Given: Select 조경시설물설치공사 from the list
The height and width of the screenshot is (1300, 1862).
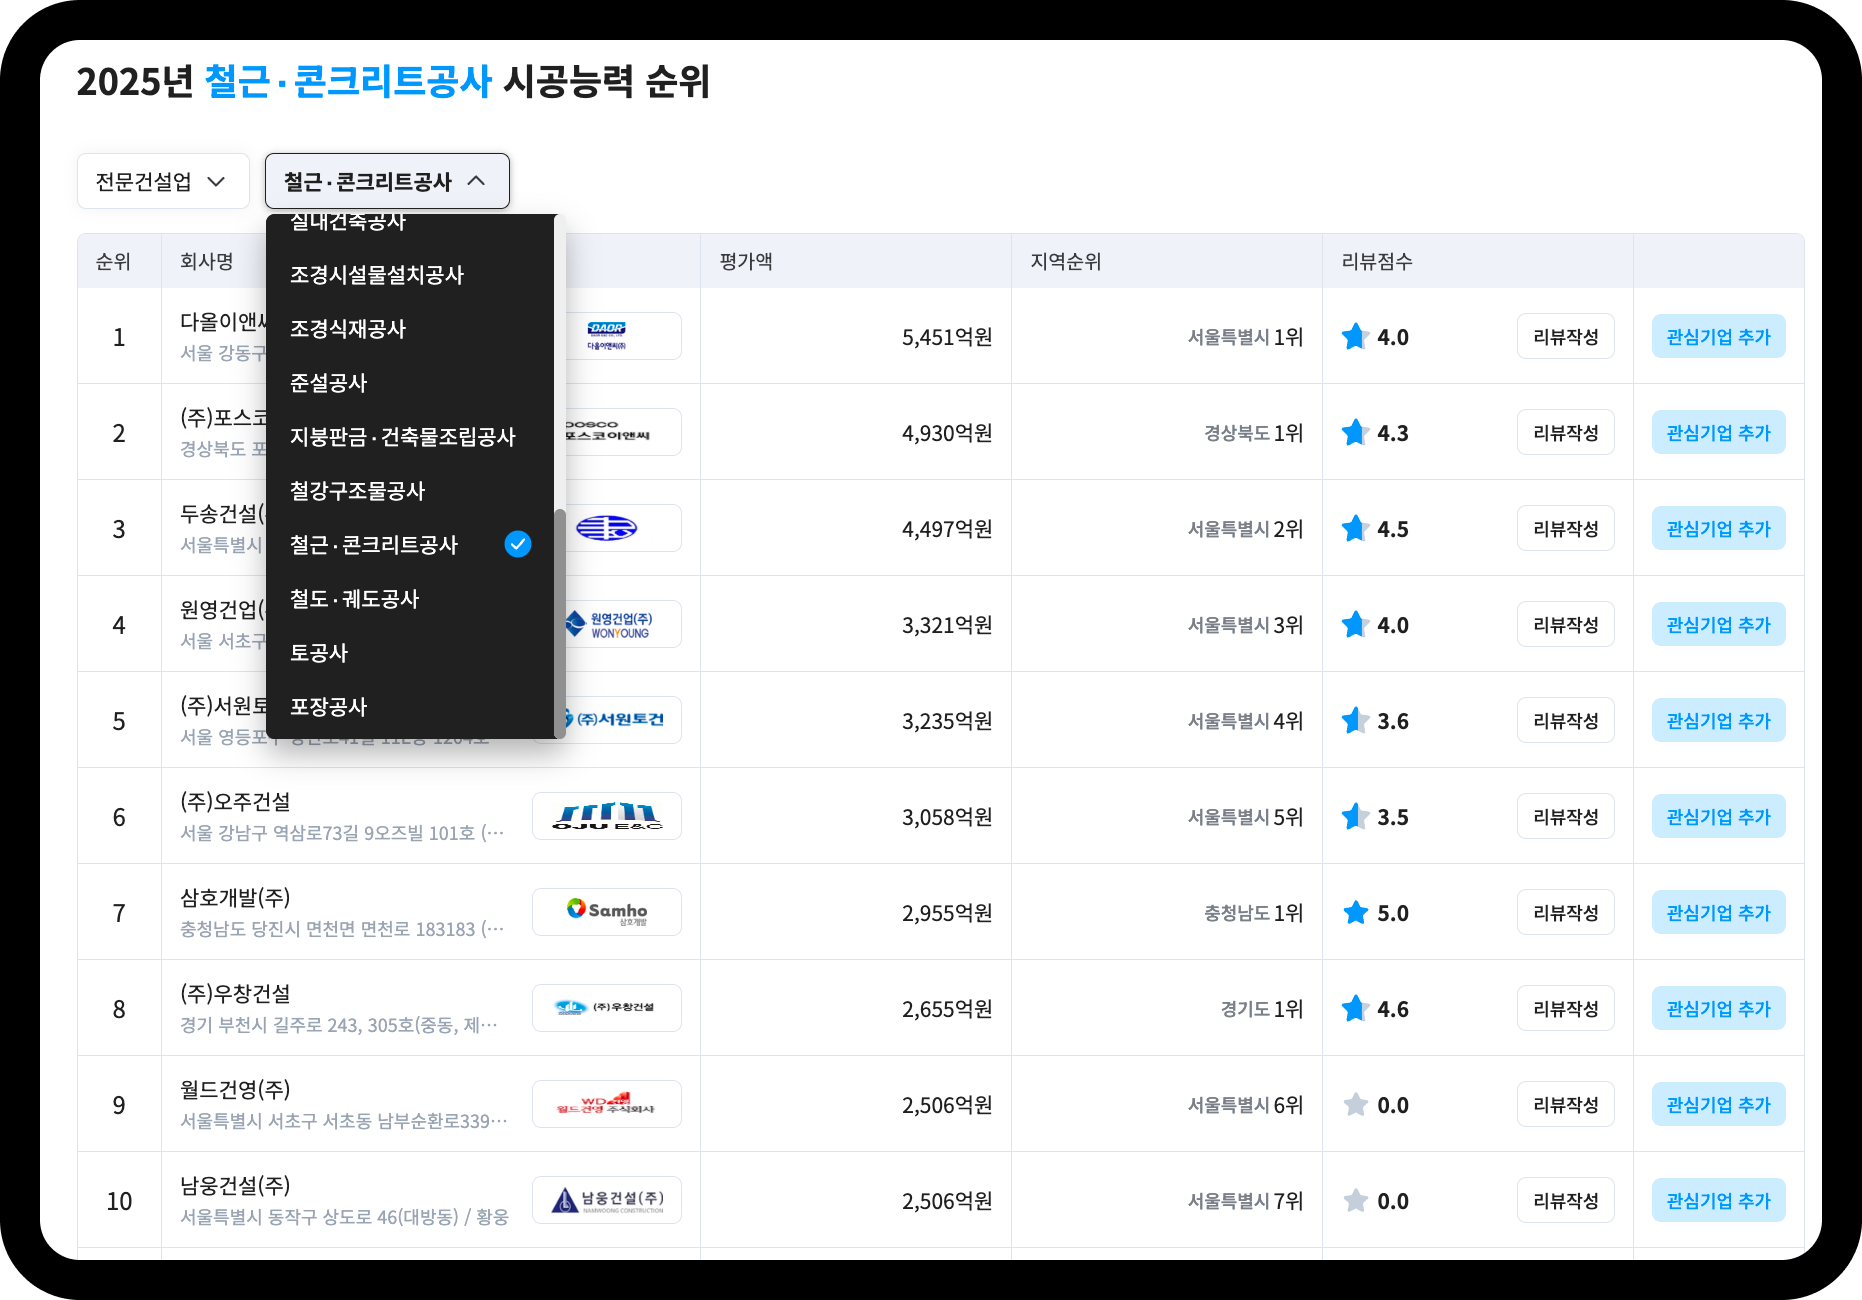Looking at the screenshot, I should [410, 275].
